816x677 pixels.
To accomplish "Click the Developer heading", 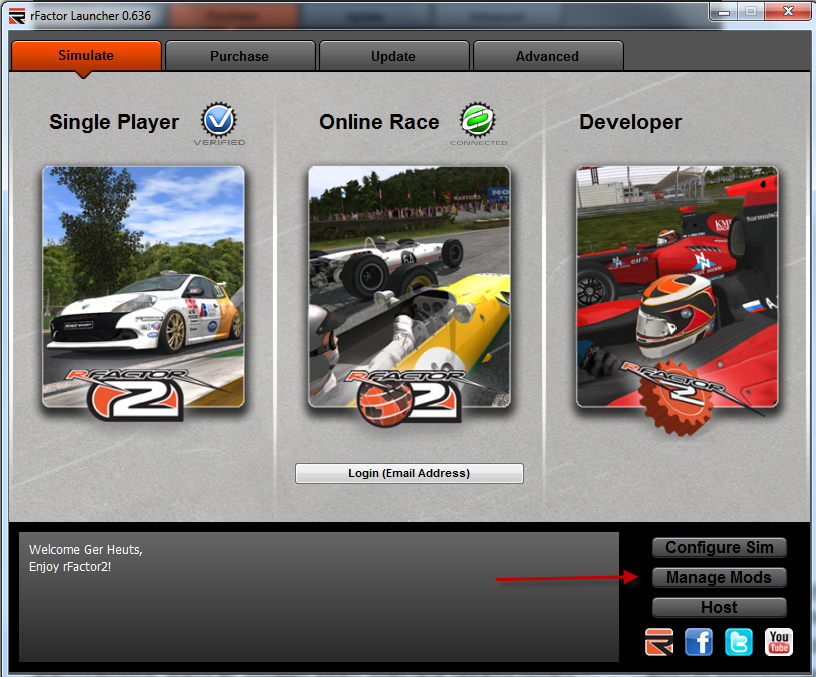I will 630,122.
